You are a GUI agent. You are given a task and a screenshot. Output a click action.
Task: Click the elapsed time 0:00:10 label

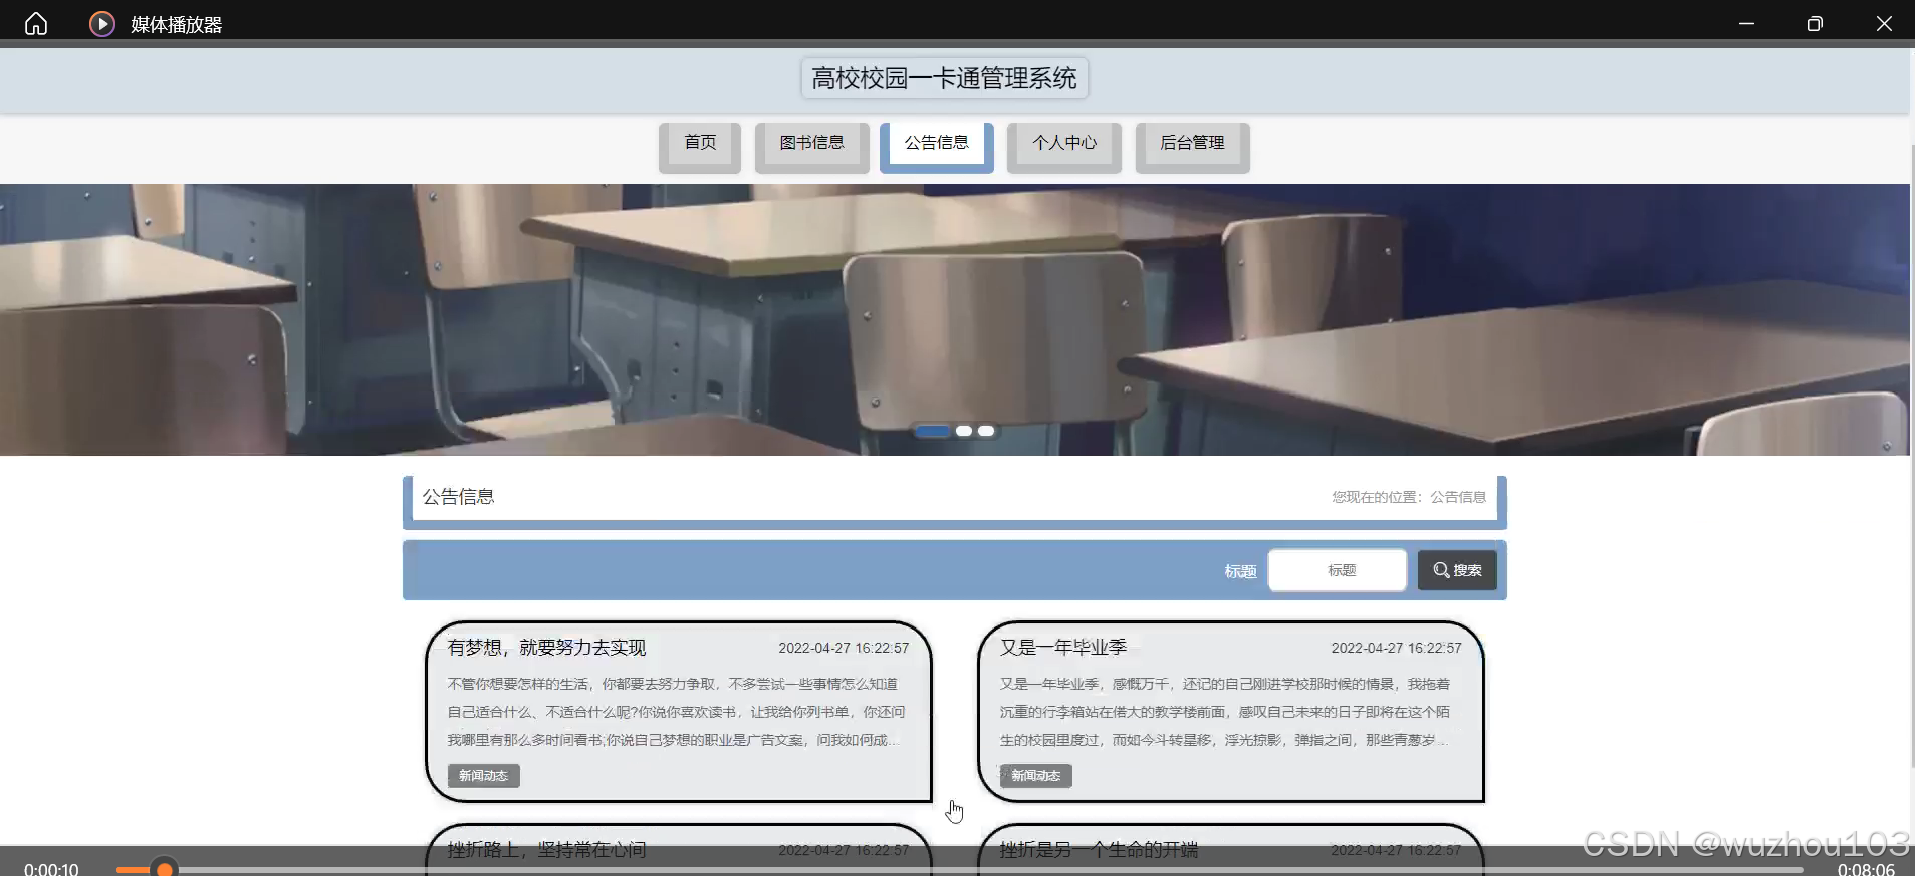coord(51,869)
